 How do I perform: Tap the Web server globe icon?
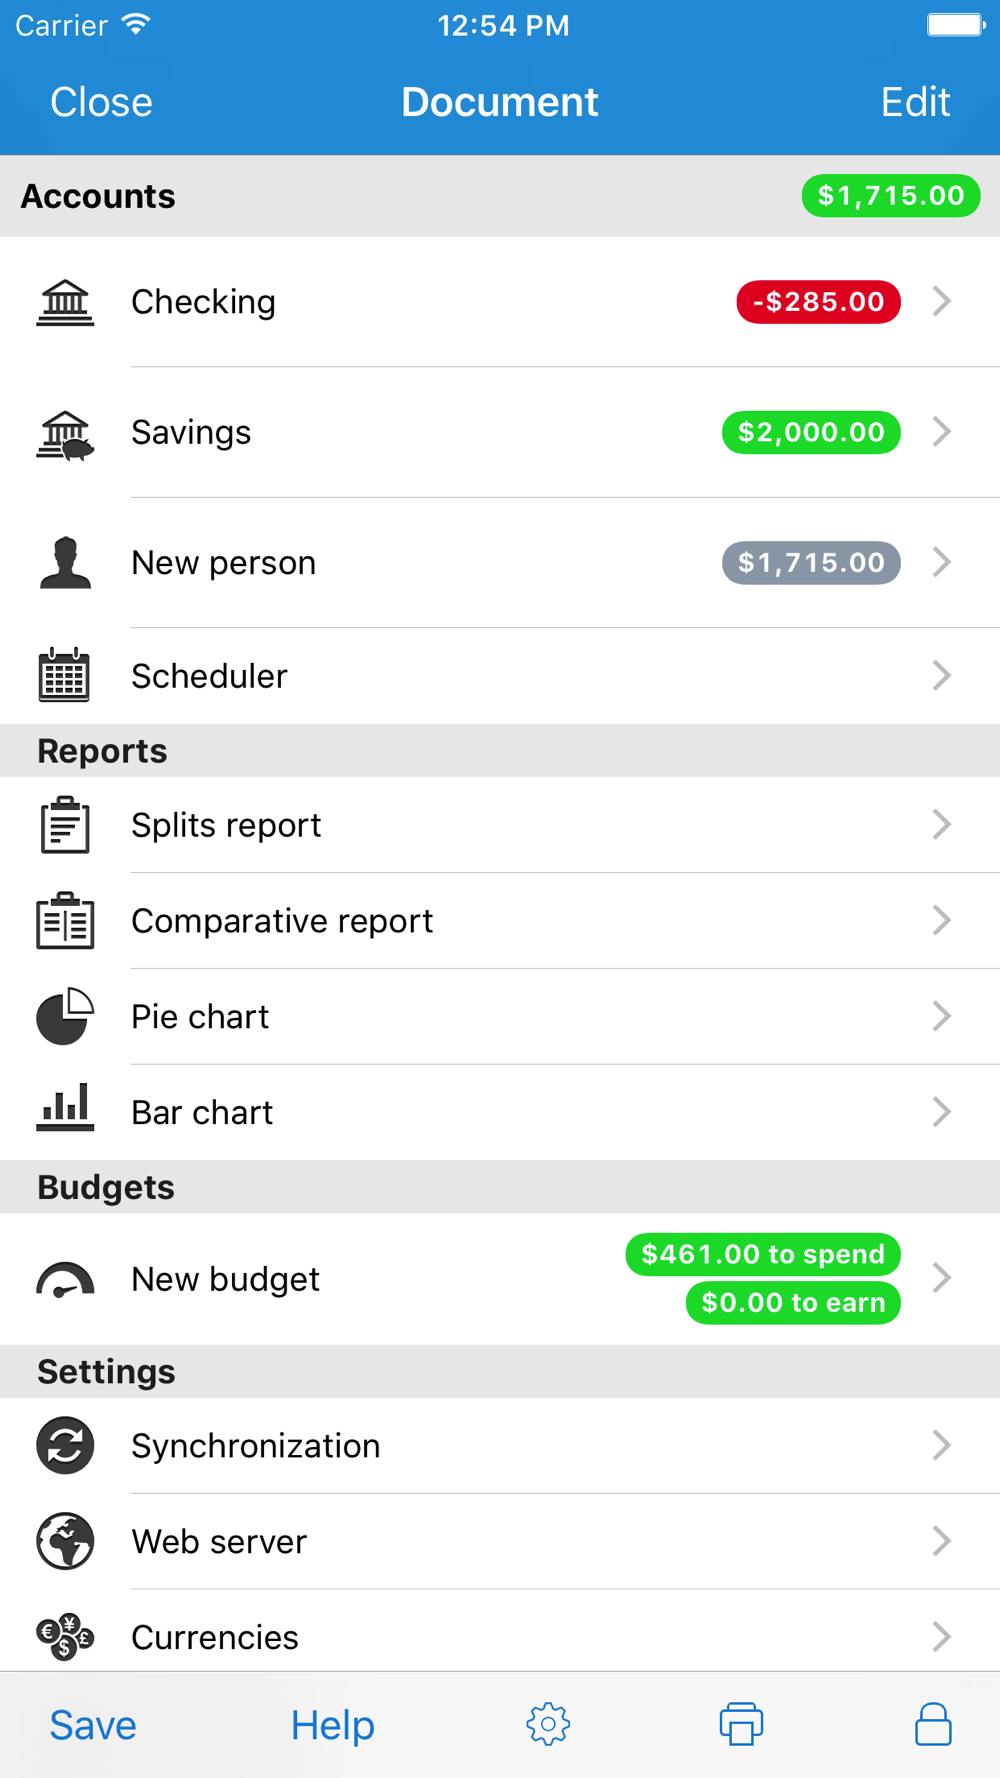click(x=65, y=1541)
